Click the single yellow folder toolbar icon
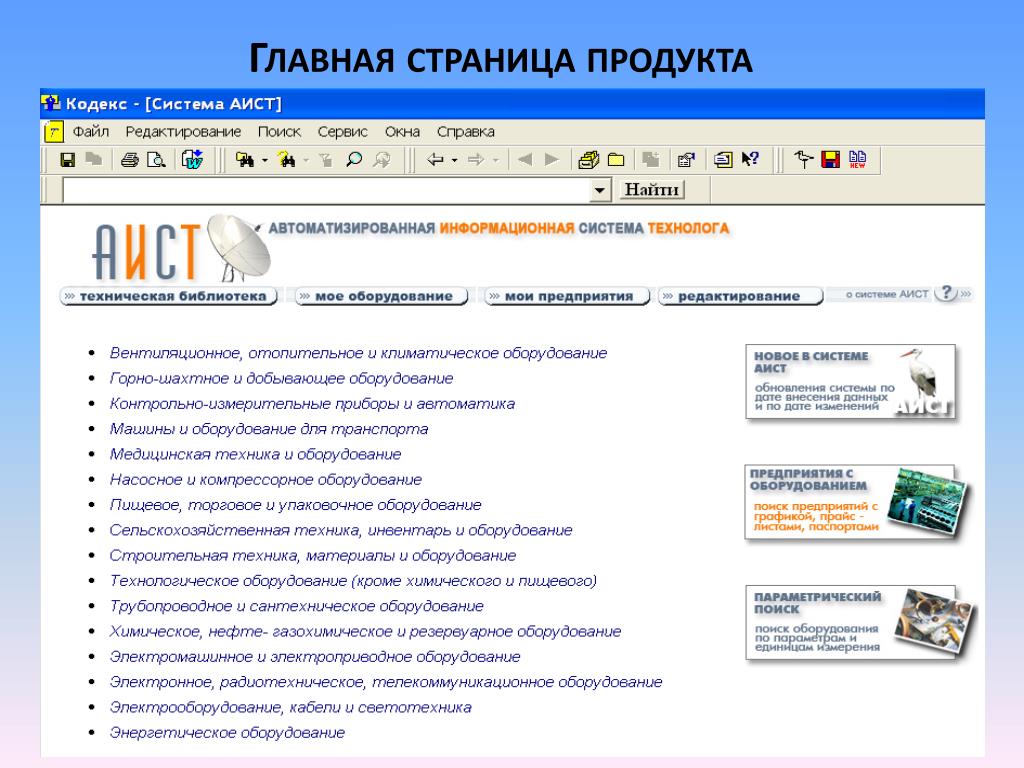The height and width of the screenshot is (768, 1024). pyautogui.click(x=616, y=160)
